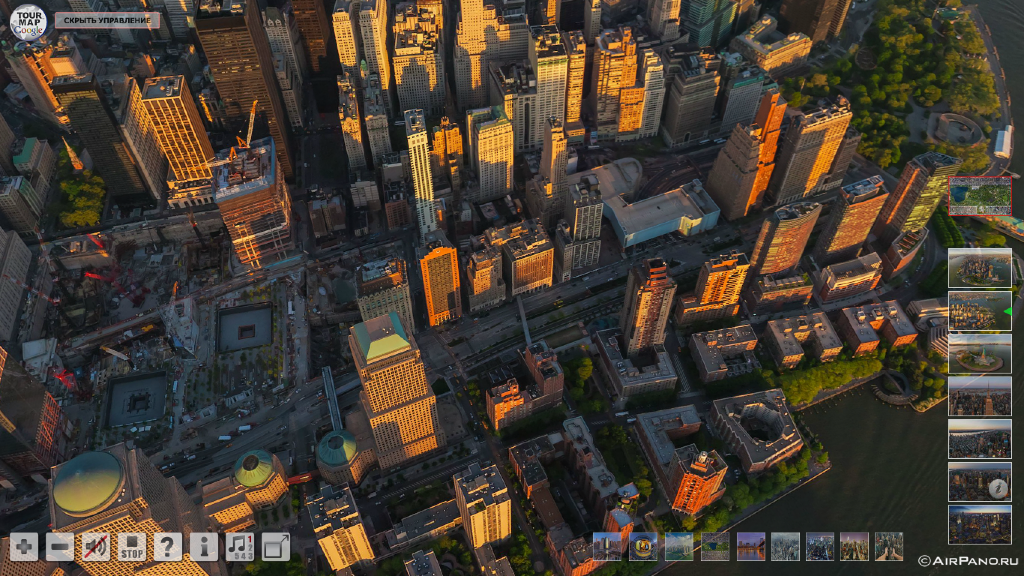Screen dimensions: 1024x576
Task: Zoom in with the plus button
Action: point(24,547)
